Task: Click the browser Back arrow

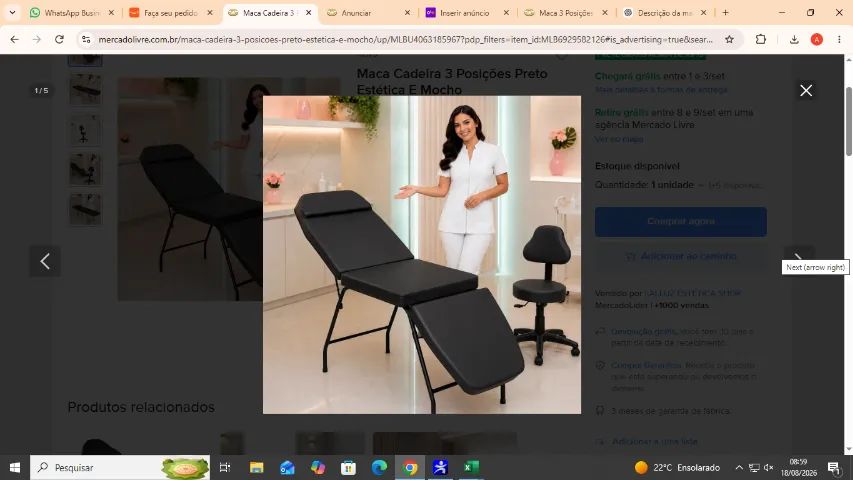Action: click(x=15, y=39)
